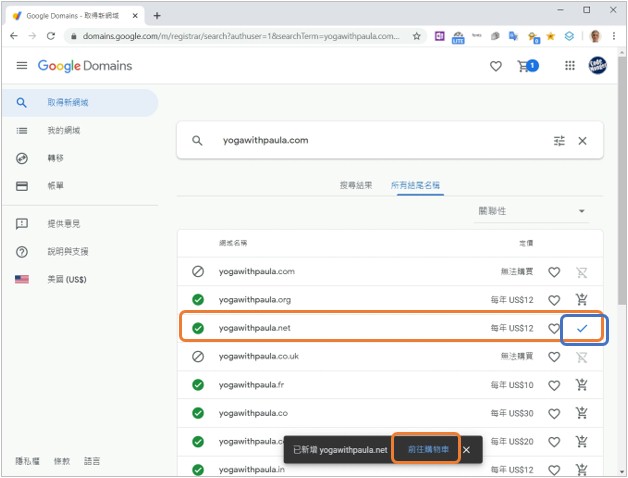Image resolution: width=628 pixels, height=478 pixels.
Task: Switch to the 搜尋結果 tab
Action: pos(356,185)
